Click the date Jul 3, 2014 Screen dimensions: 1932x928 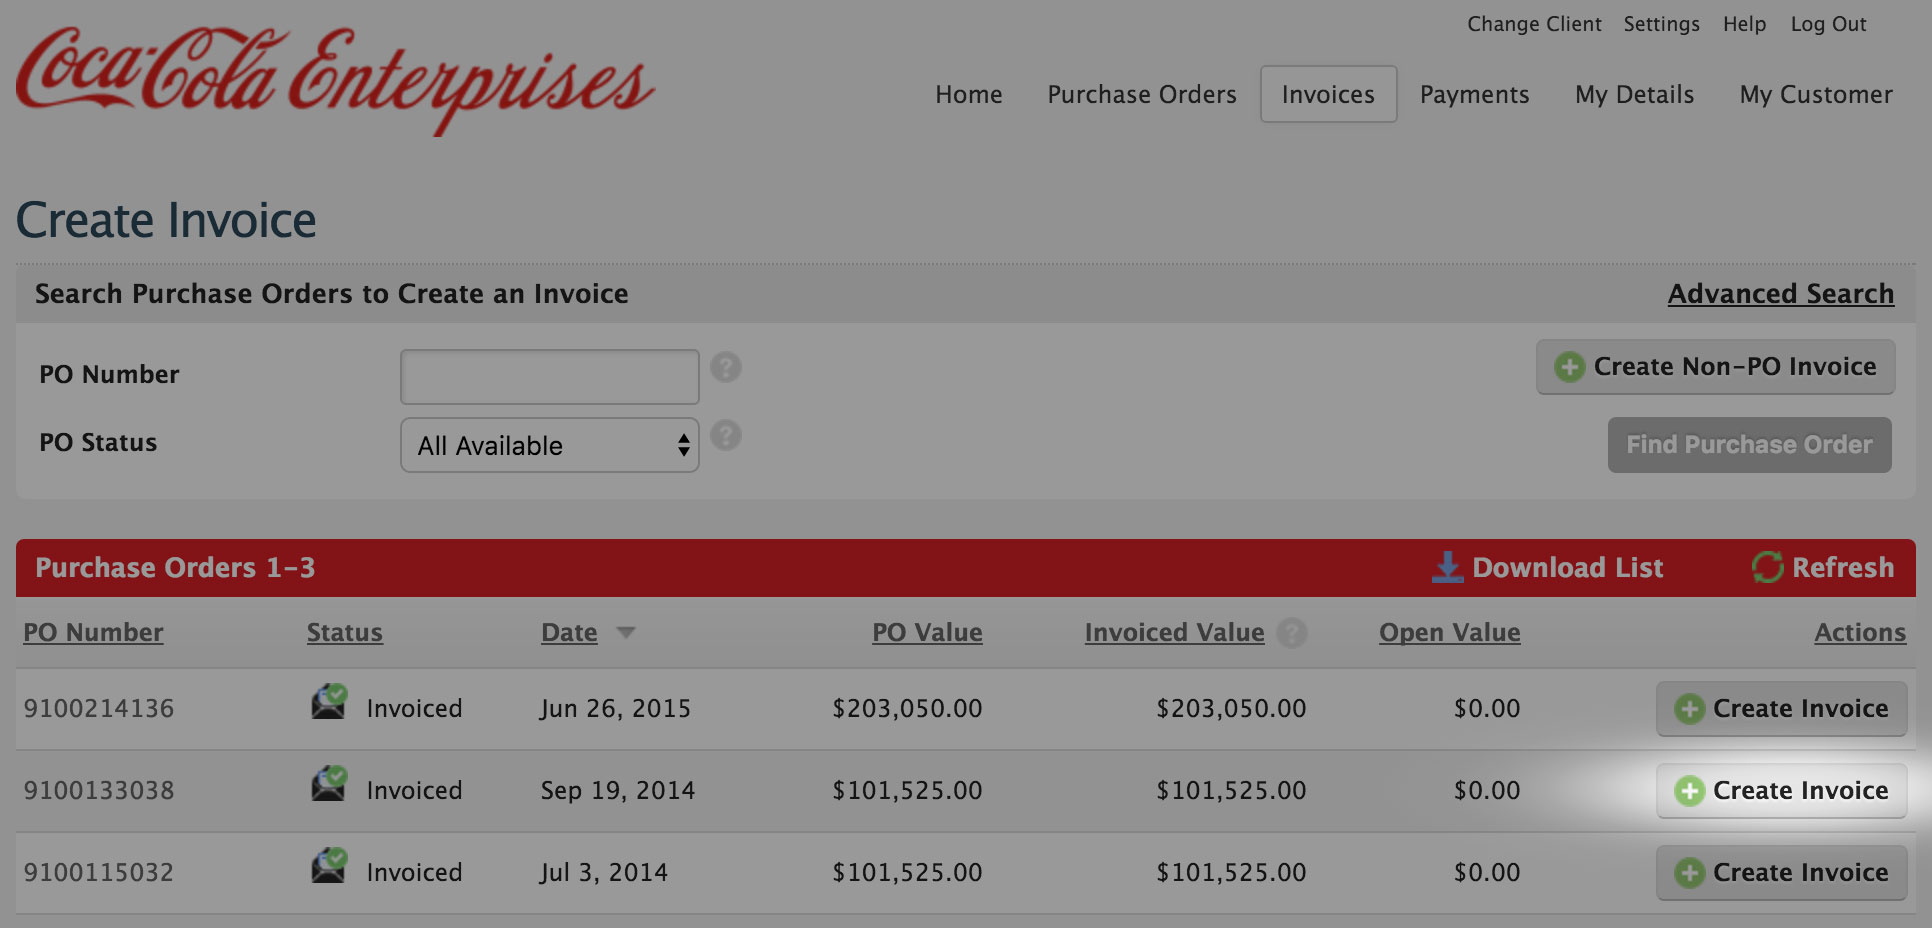click(x=603, y=873)
